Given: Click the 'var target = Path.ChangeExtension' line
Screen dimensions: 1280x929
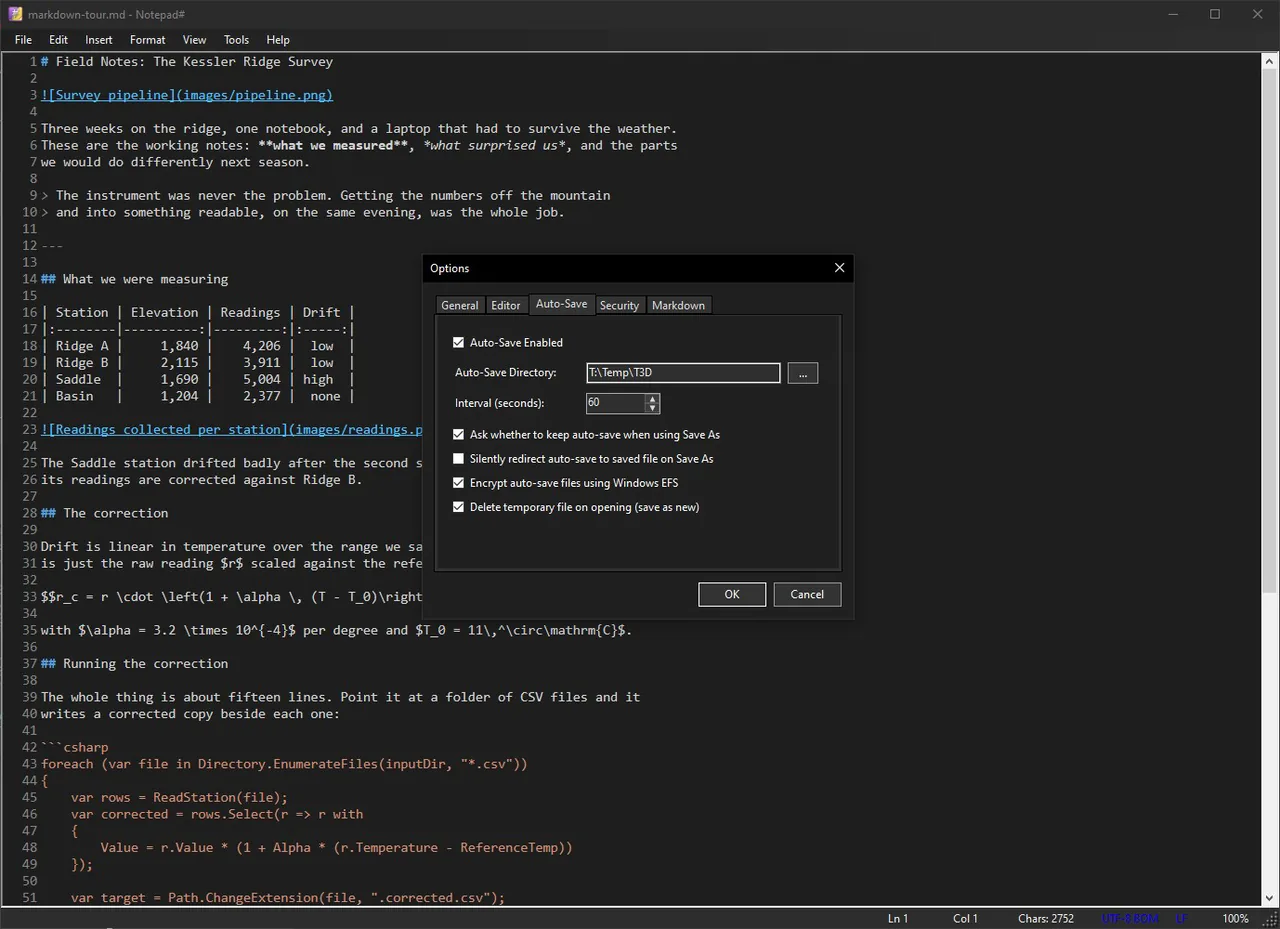Looking at the screenshot, I should 288,898.
